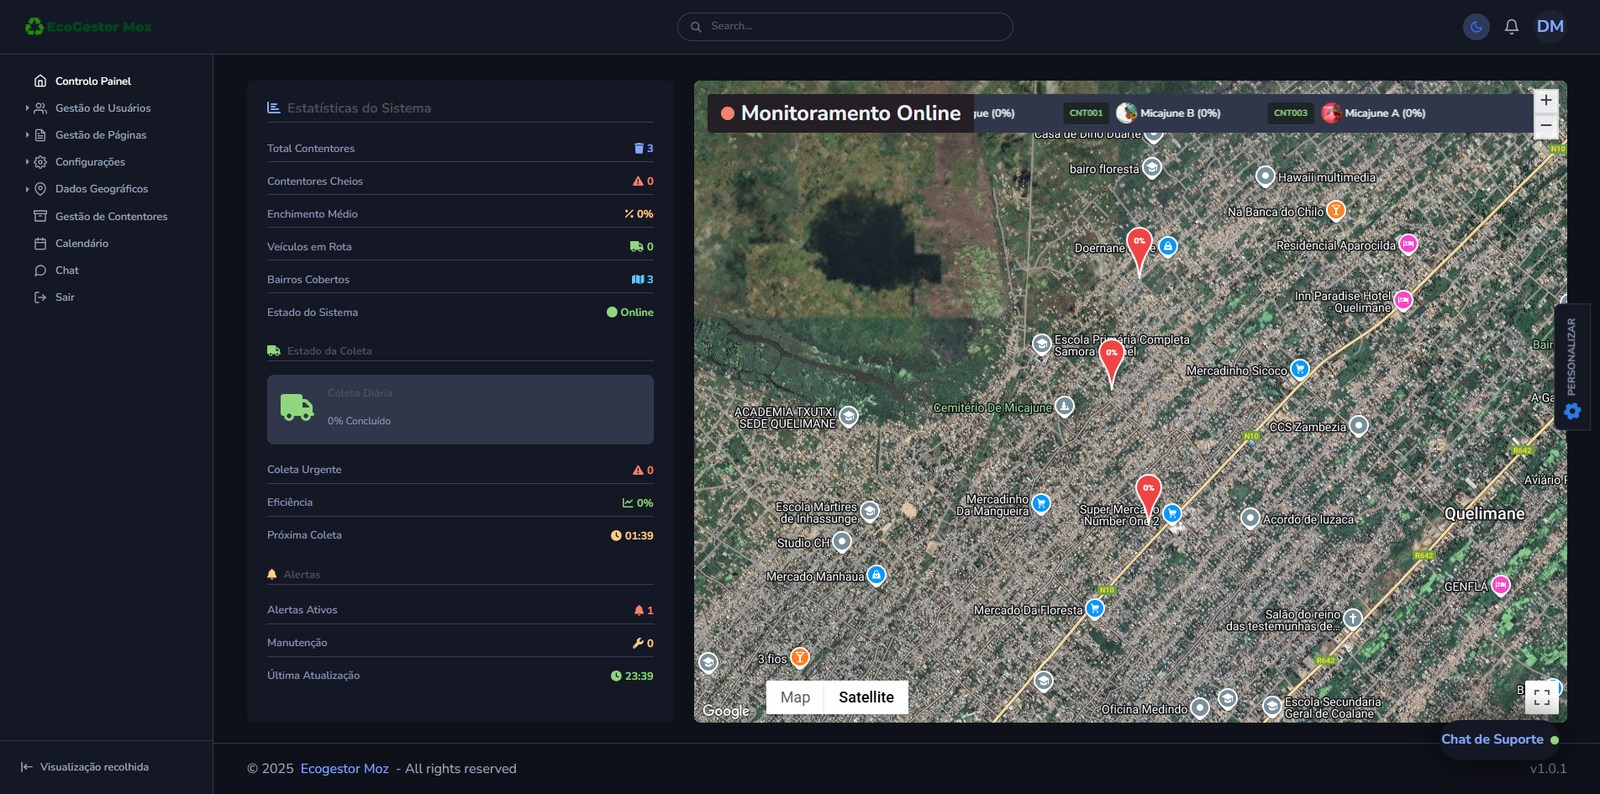Image resolution: width=1600 pixels, height=794 pixels.
Task: Click Contentores Cheios warning icon
Action: tap(638, 181)
